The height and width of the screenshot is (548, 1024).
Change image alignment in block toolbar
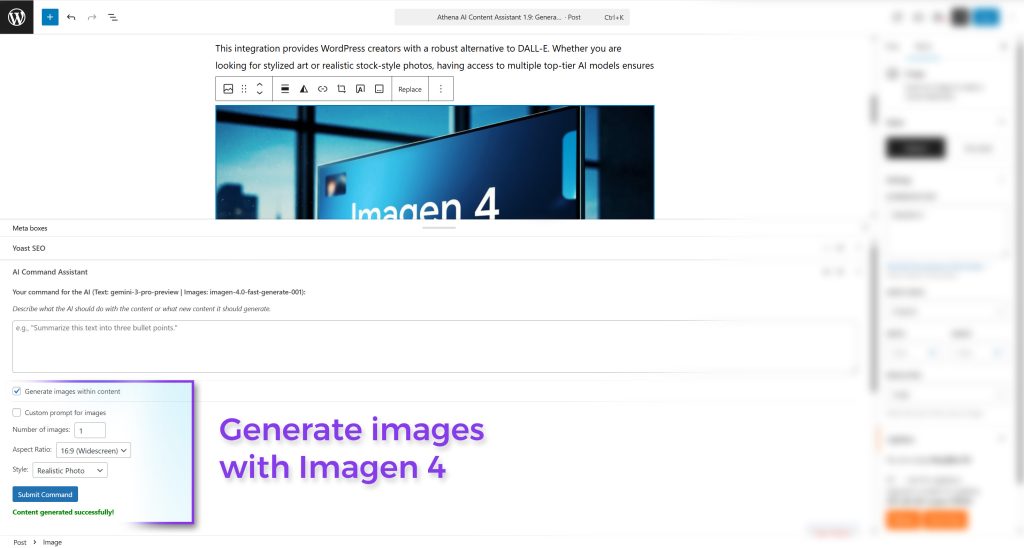pos(285,89)
